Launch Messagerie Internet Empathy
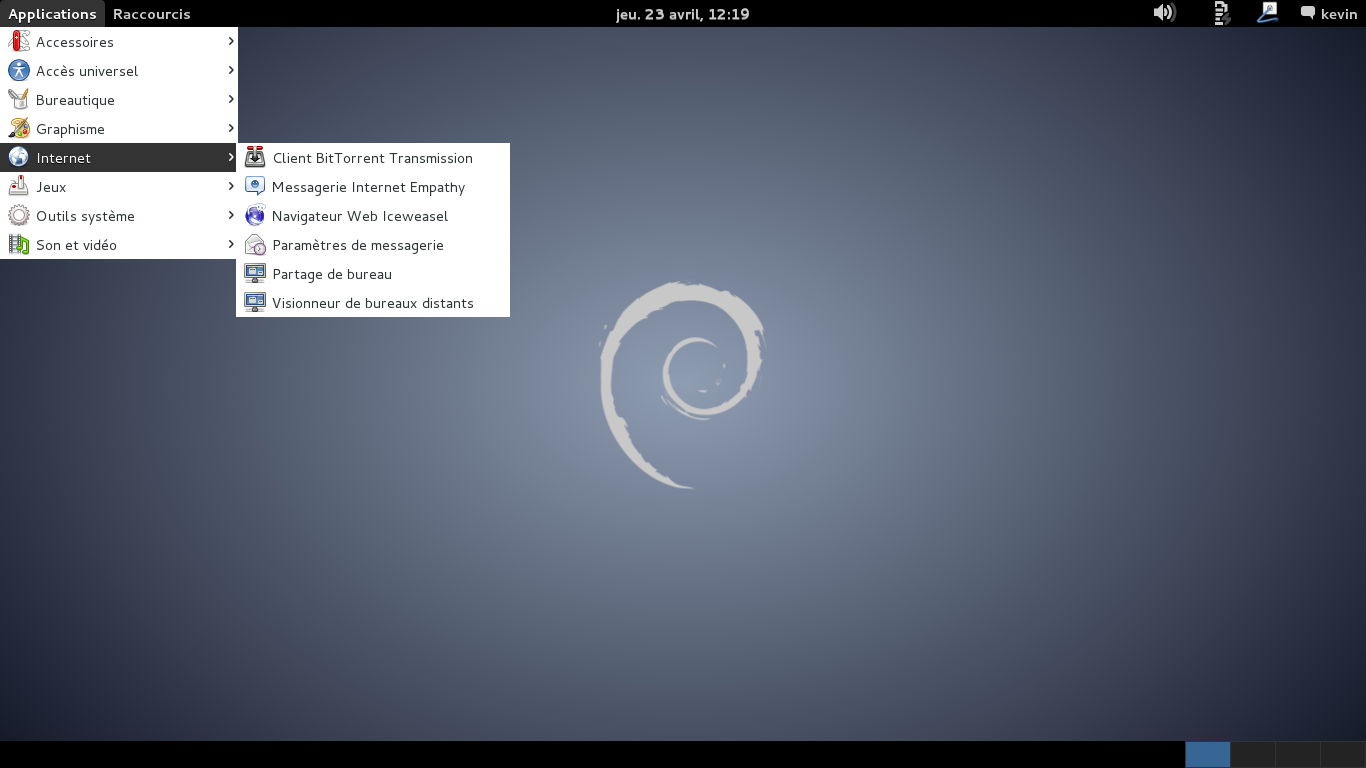Screen dimensions: 1366x768 [x=373, y=187]
